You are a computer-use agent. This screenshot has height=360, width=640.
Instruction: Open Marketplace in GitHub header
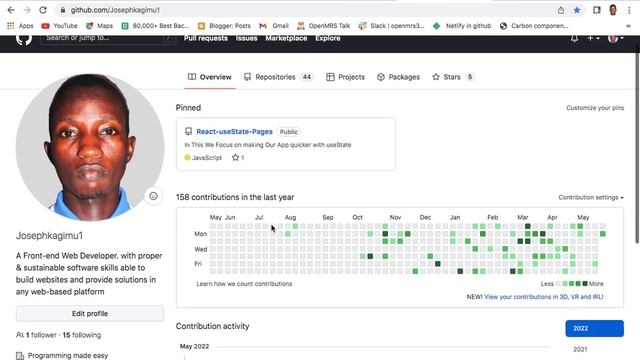(286, 38)
